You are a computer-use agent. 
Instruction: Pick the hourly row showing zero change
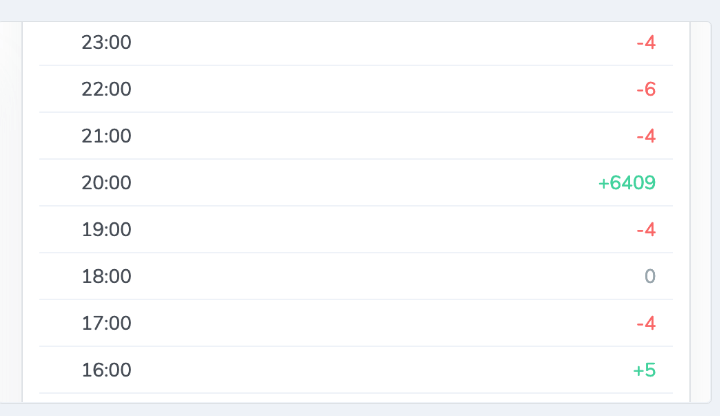(356, 277)
